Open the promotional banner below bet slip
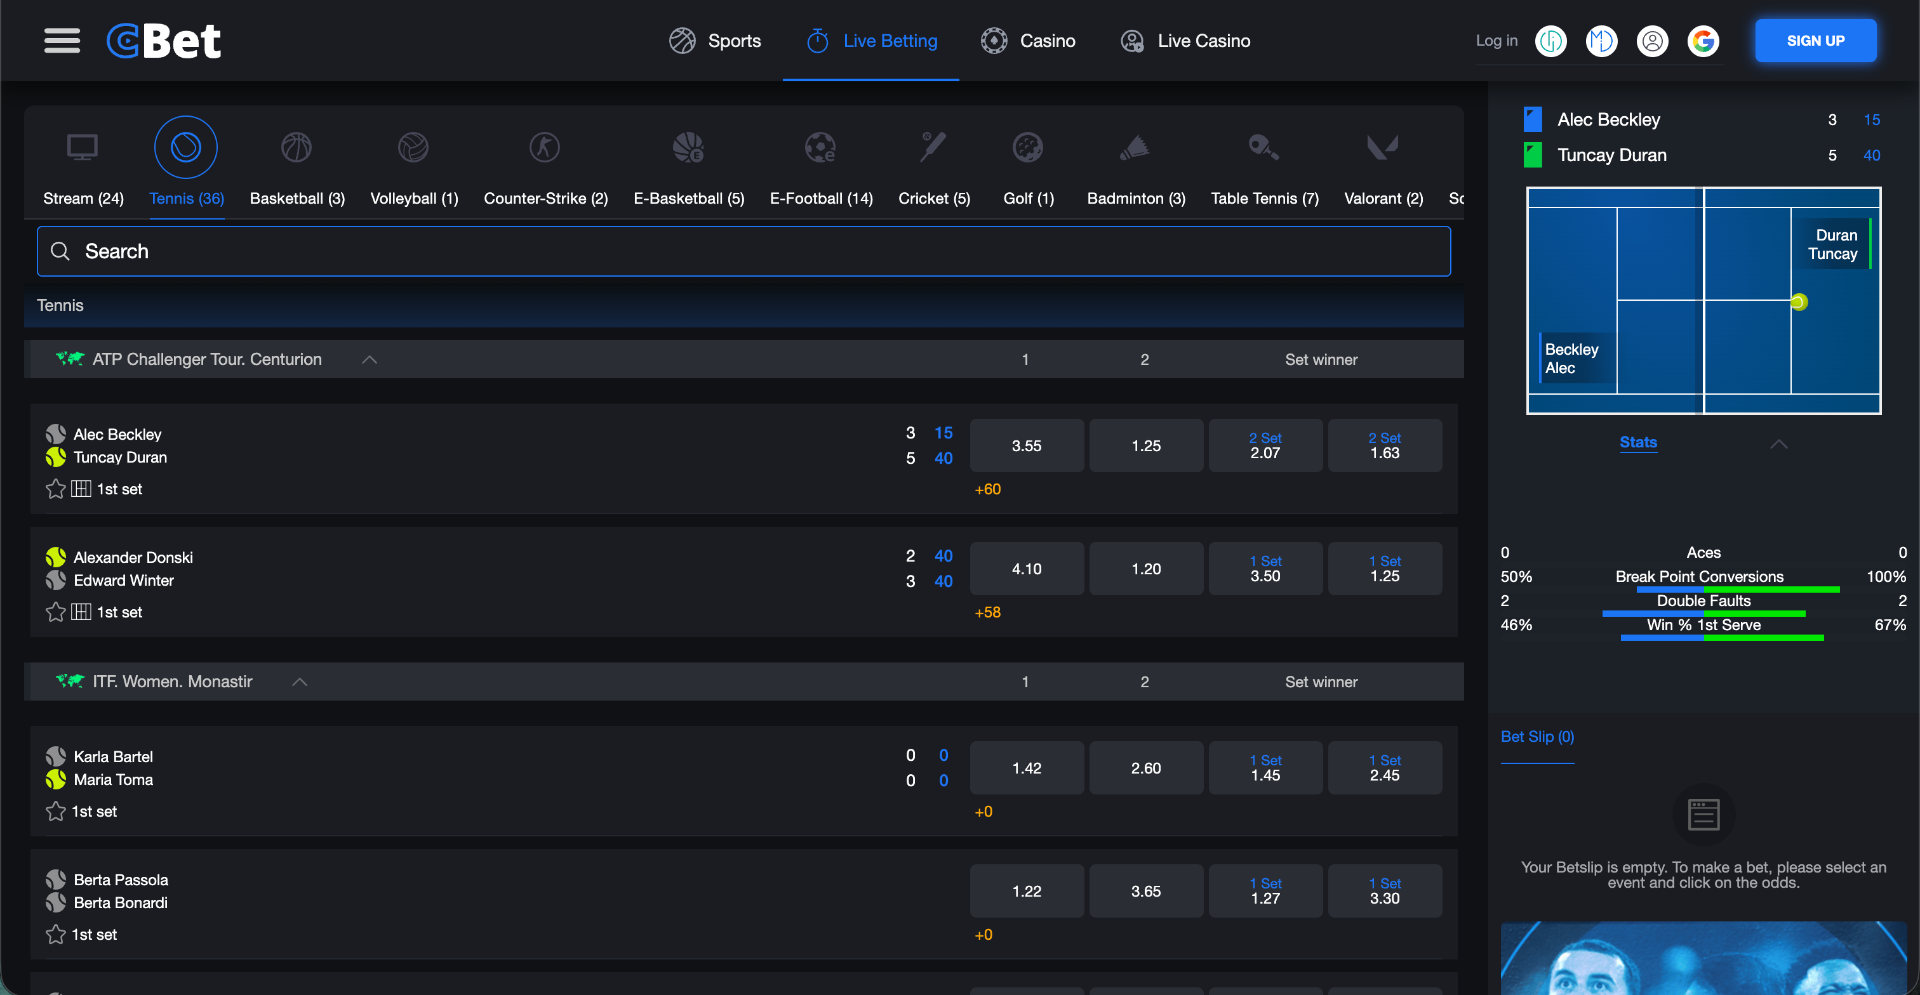This screenshot has width=1920, height=995. tap(1704, 958)
